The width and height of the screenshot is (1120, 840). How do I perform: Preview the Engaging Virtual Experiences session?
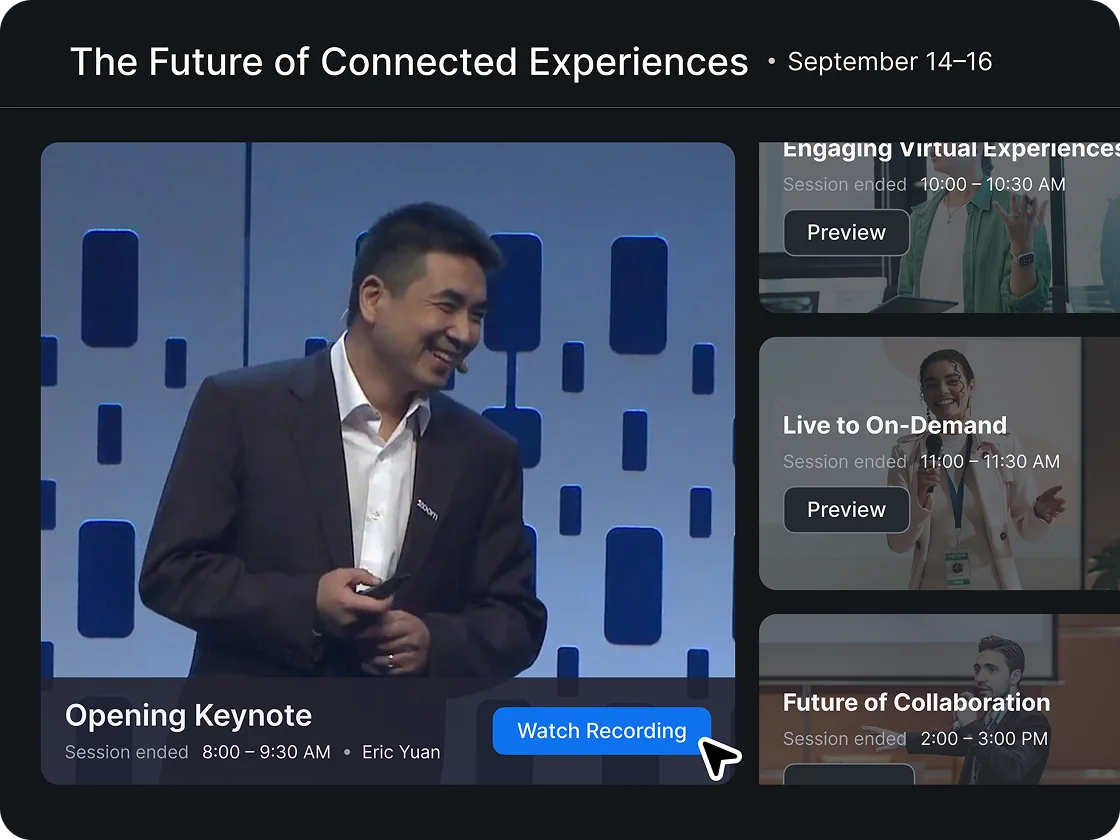[x=846, y=233]
